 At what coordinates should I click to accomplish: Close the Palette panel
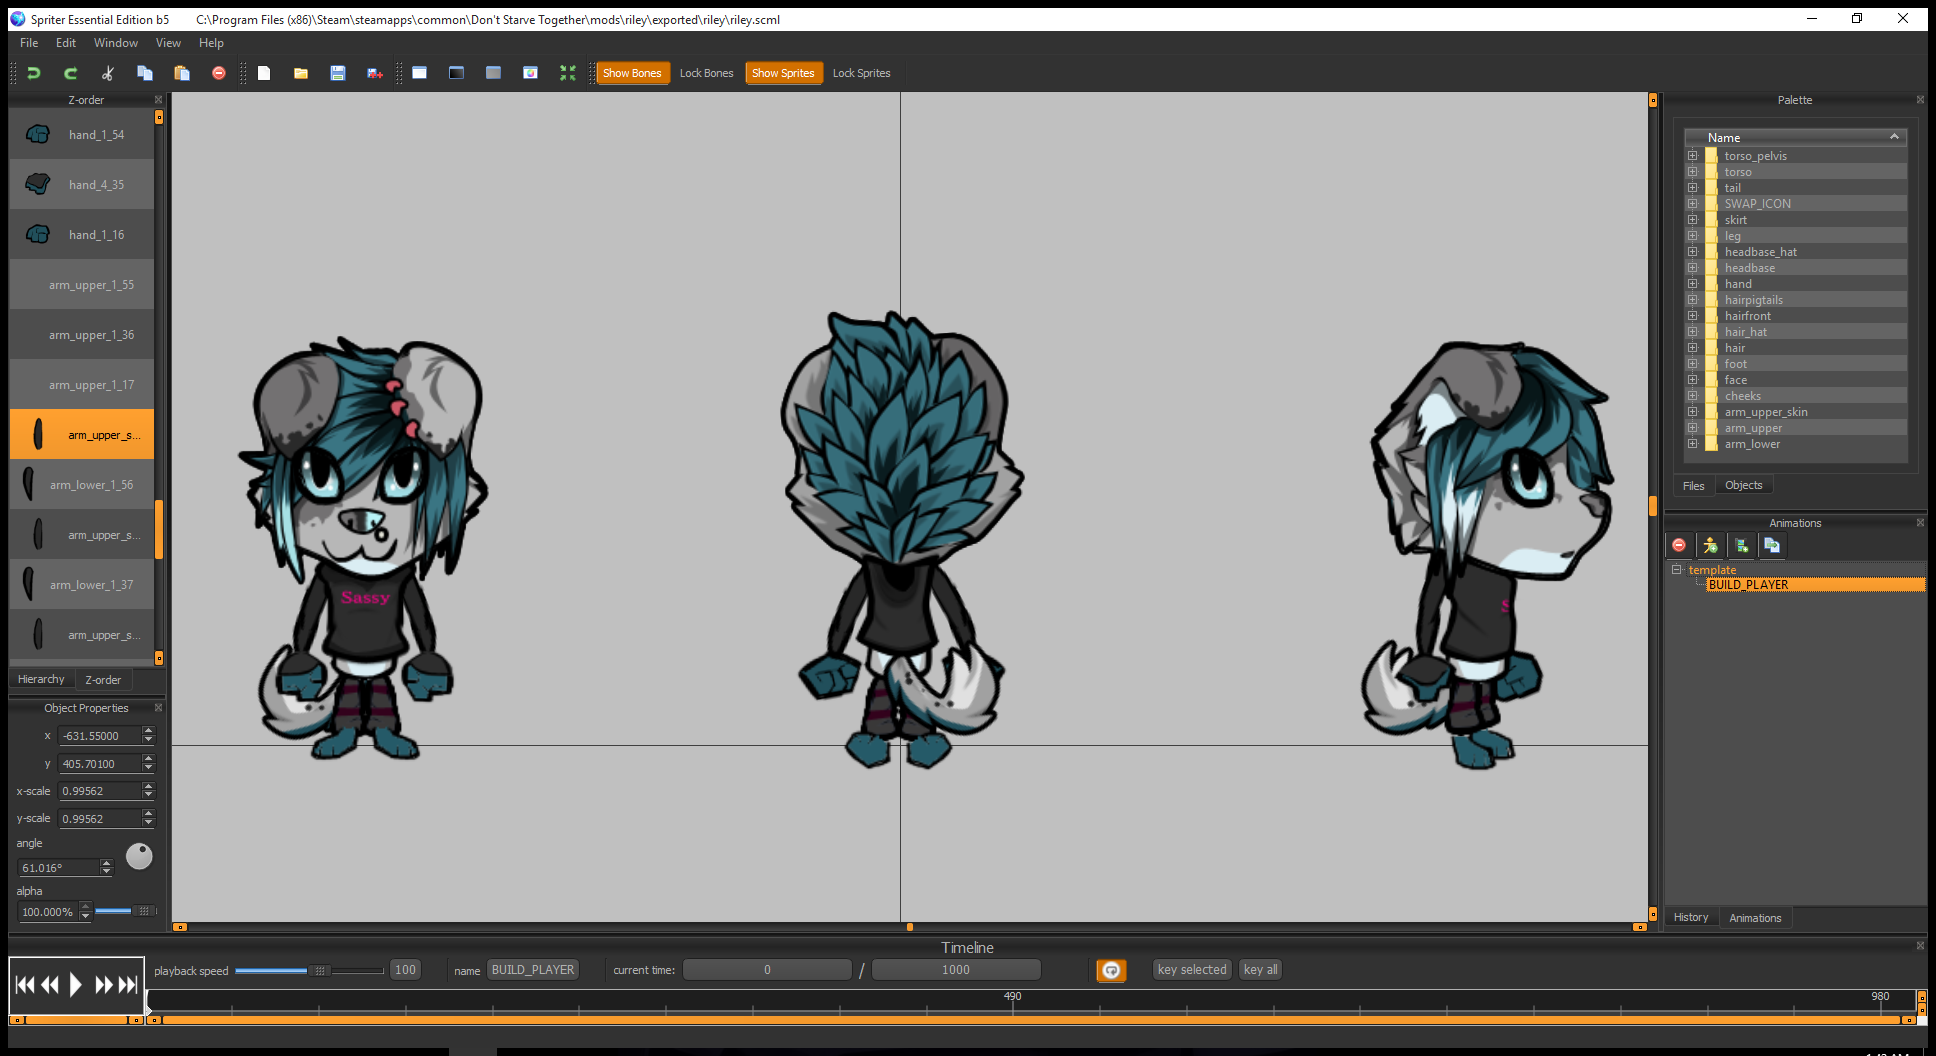pyautogui.click(x=1920, y=100)
